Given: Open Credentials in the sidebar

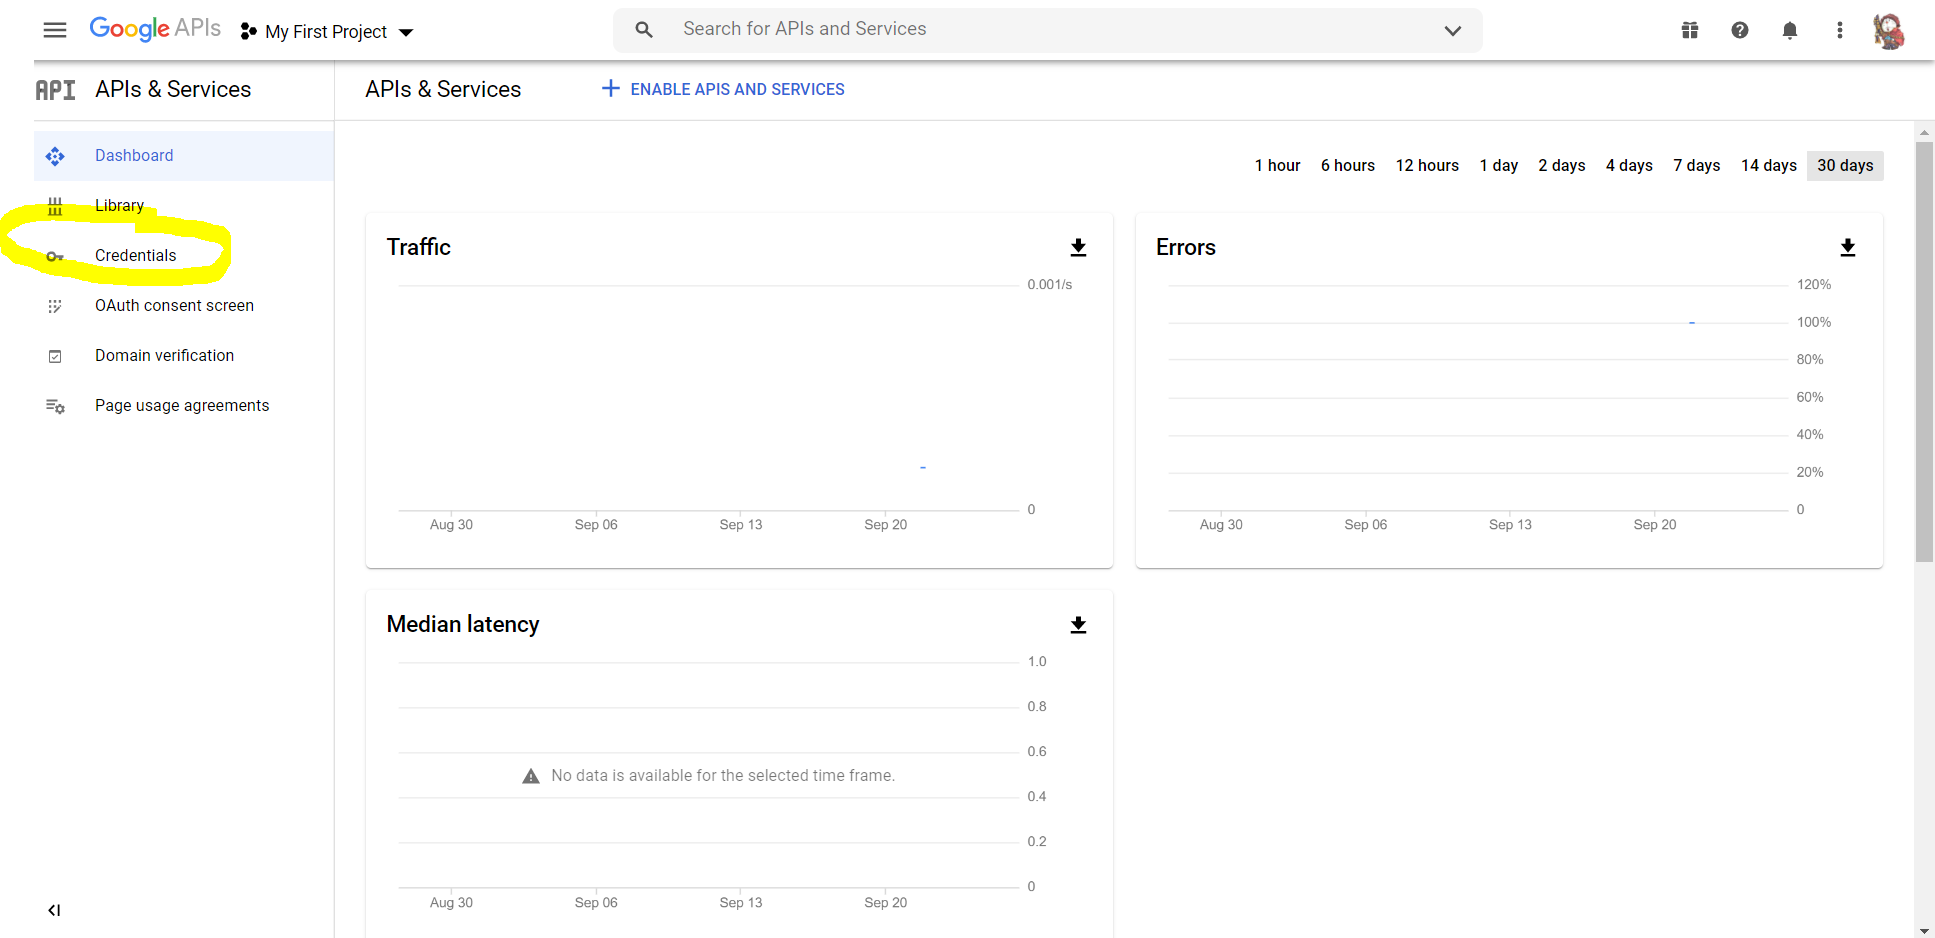Looking at the screenshot, I should click(x=135, y=256).
